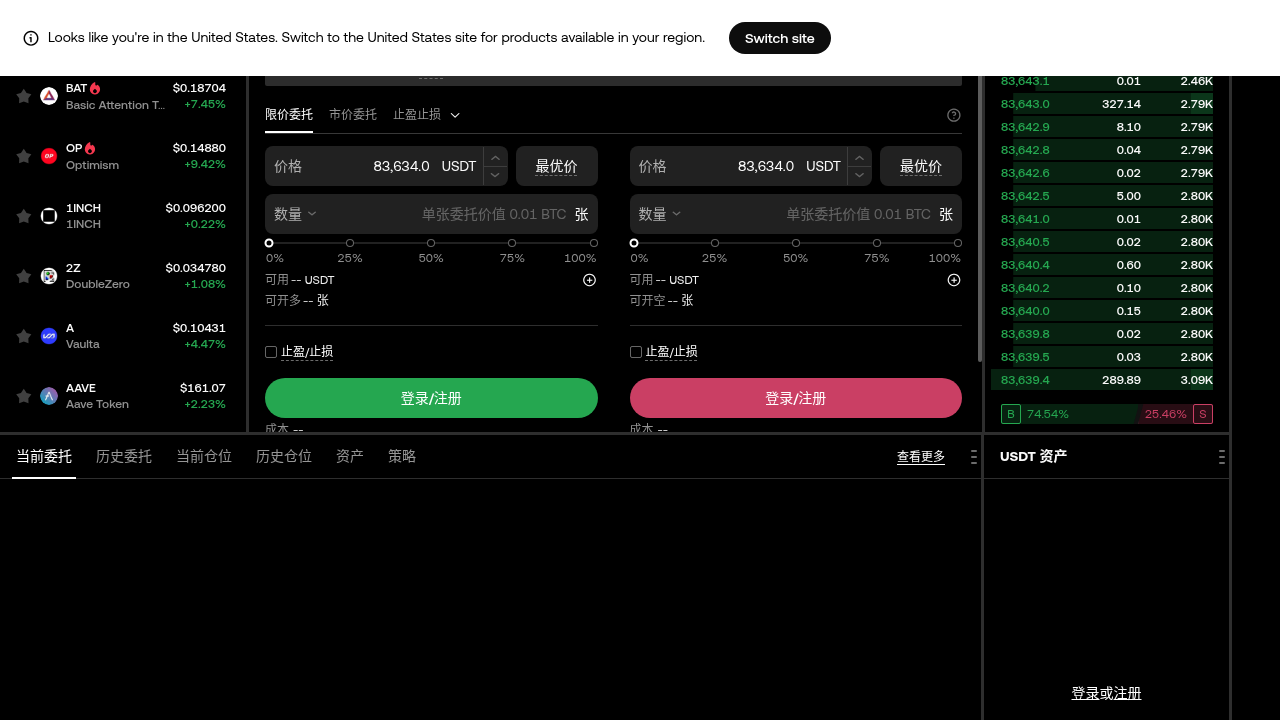Switch to the 市价委托 tab

353,115
